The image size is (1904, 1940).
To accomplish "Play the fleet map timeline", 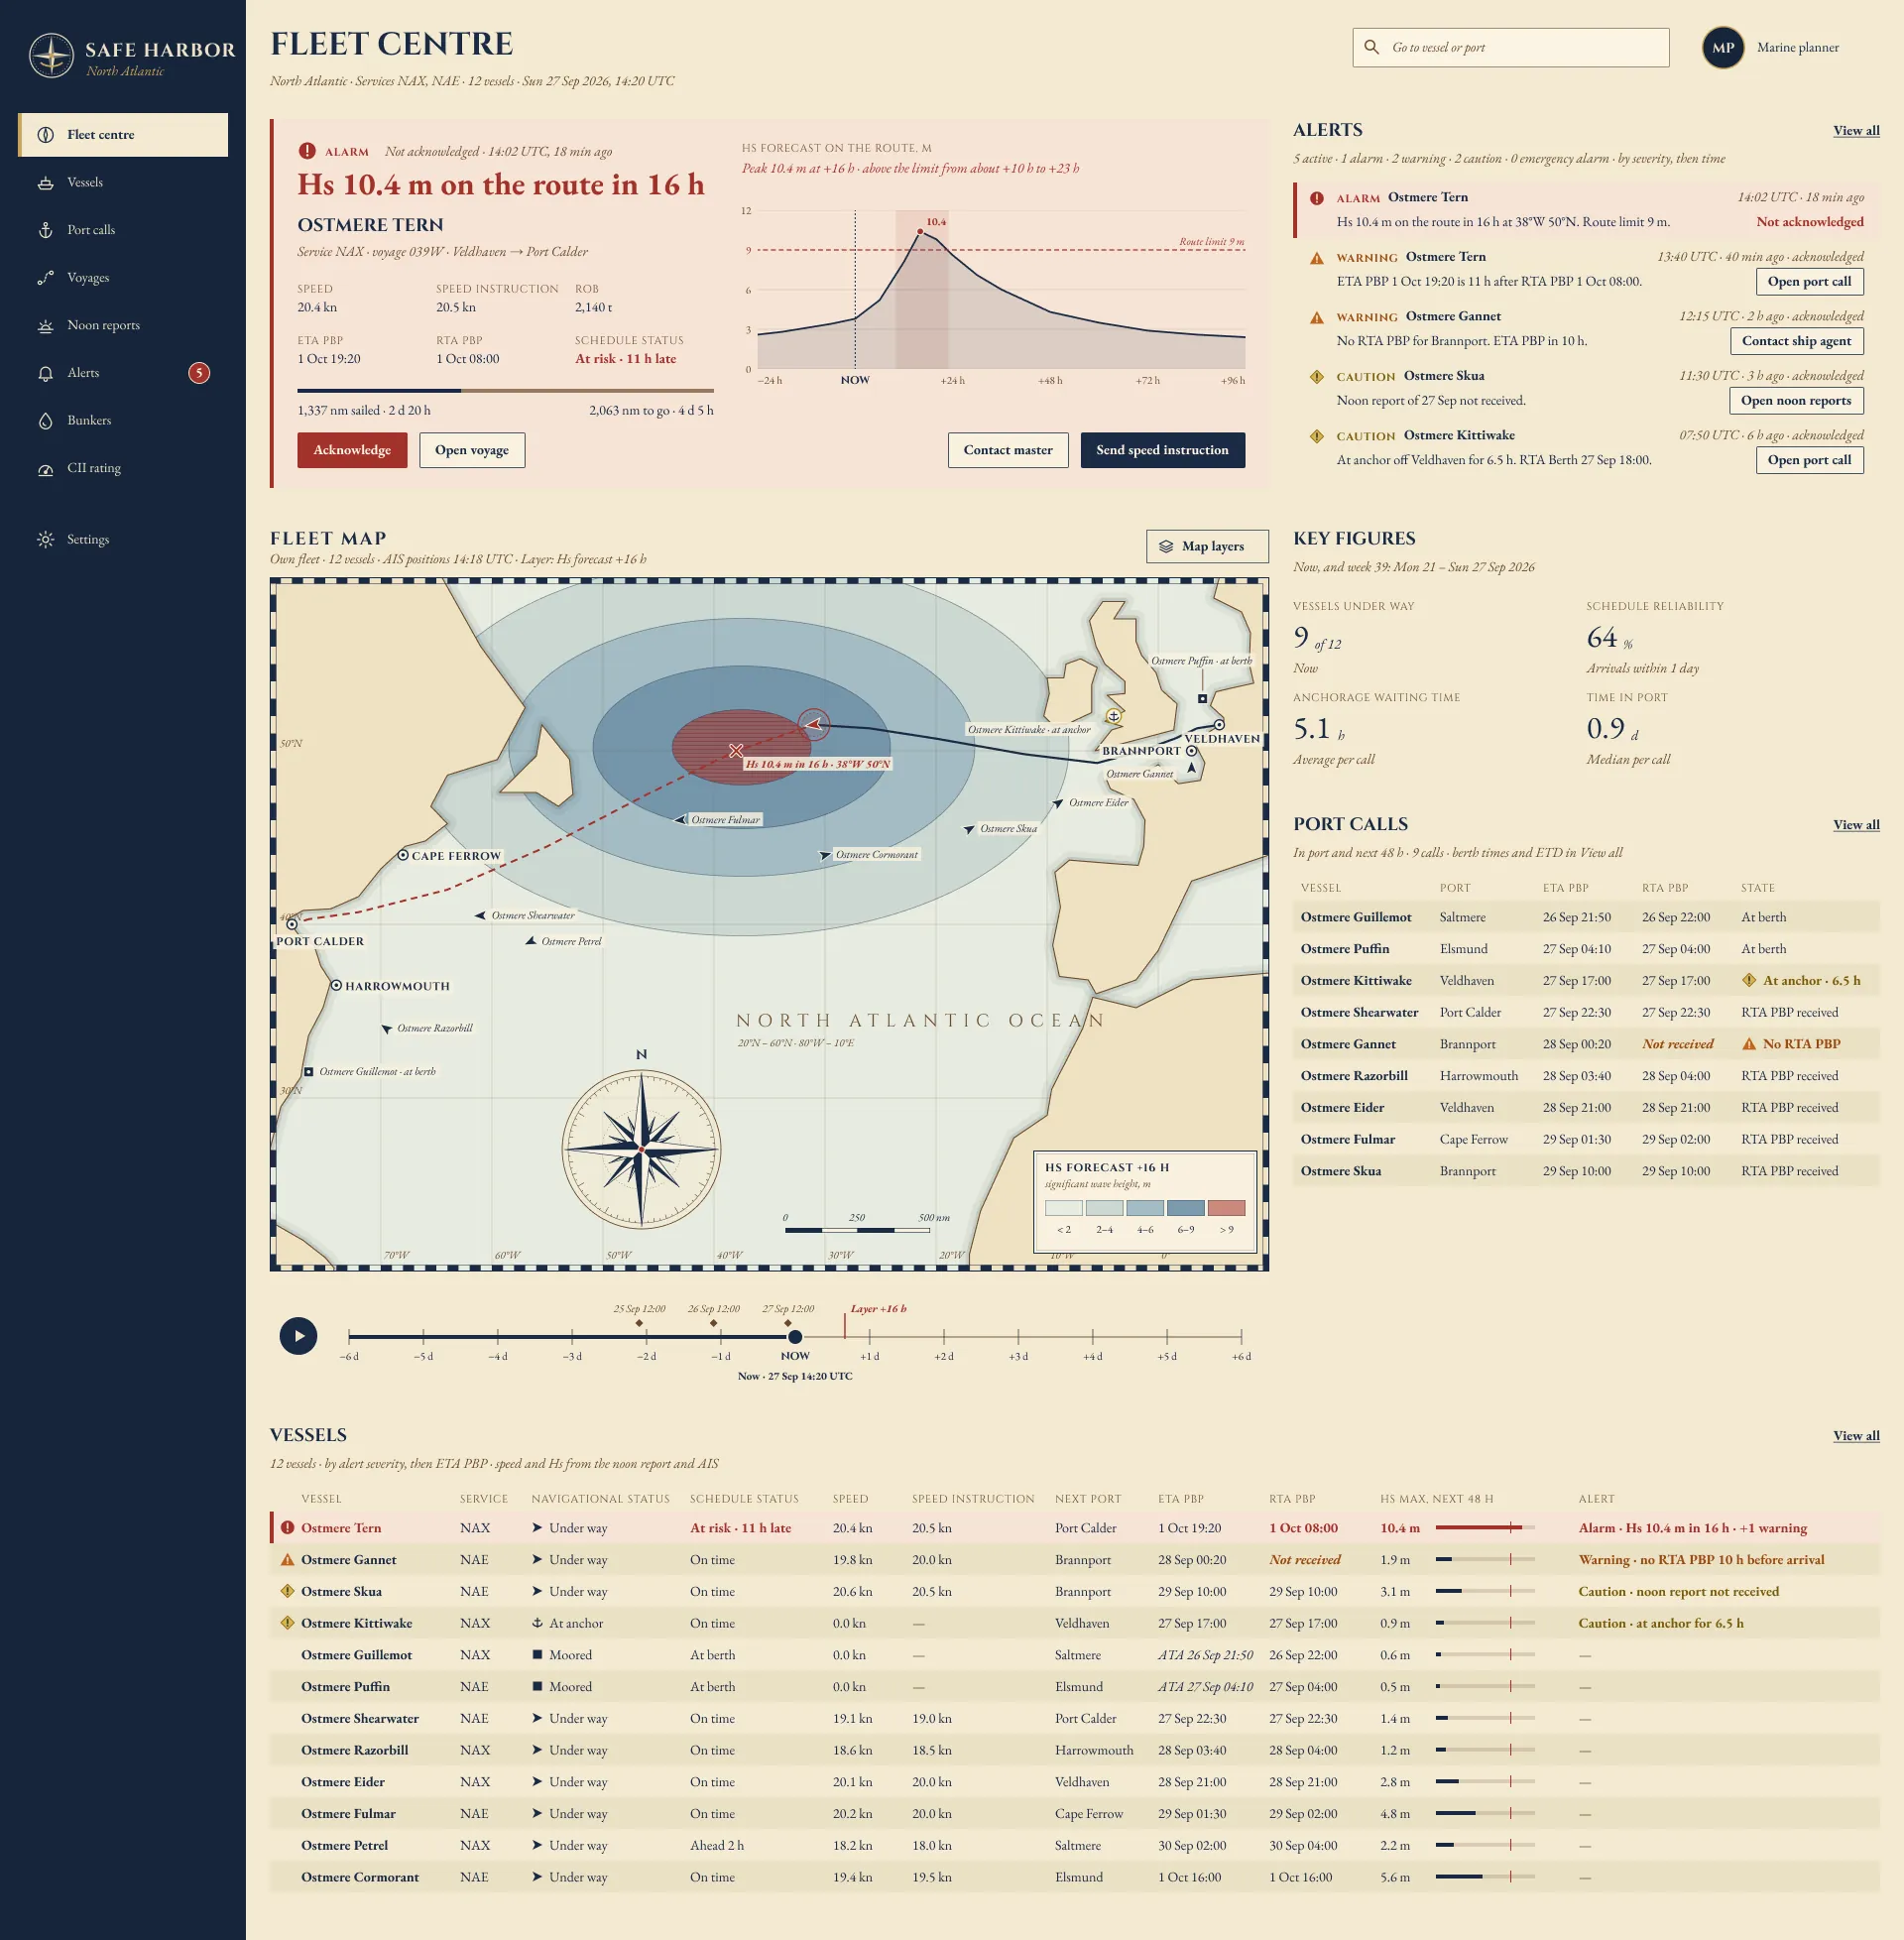I will coord(298,1336).
